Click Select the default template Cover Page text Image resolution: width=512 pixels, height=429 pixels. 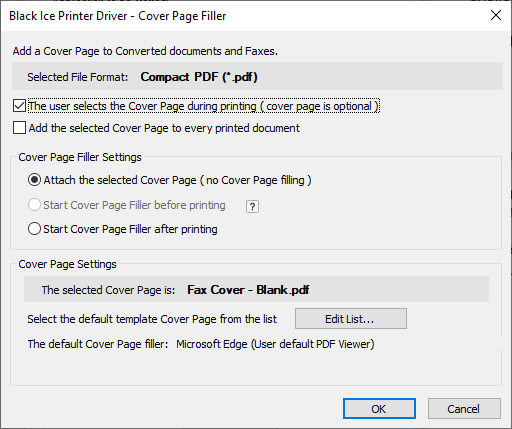click(152, 319)
